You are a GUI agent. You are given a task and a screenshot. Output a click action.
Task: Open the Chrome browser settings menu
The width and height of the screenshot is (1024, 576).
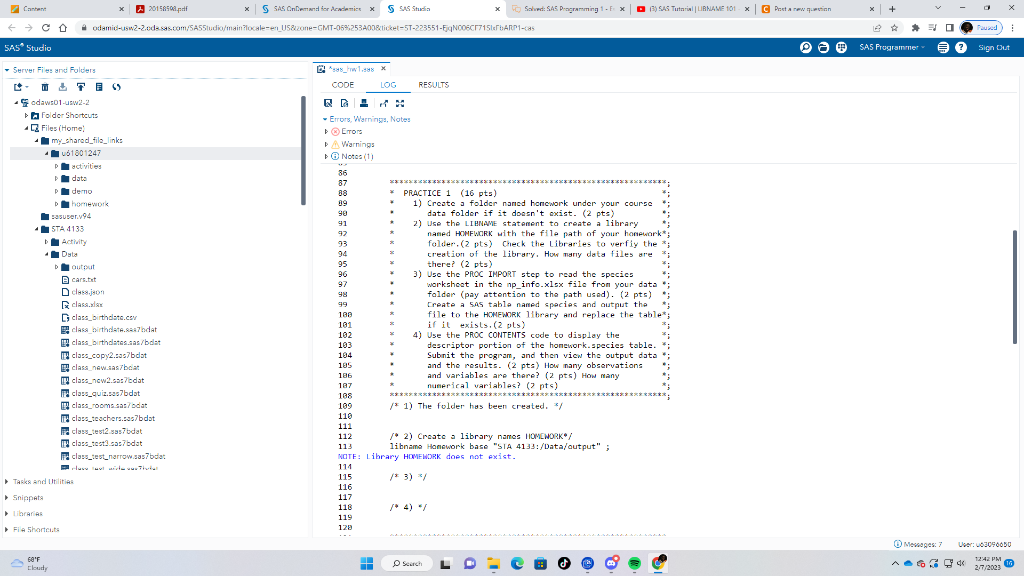(x=1013, y=28)
